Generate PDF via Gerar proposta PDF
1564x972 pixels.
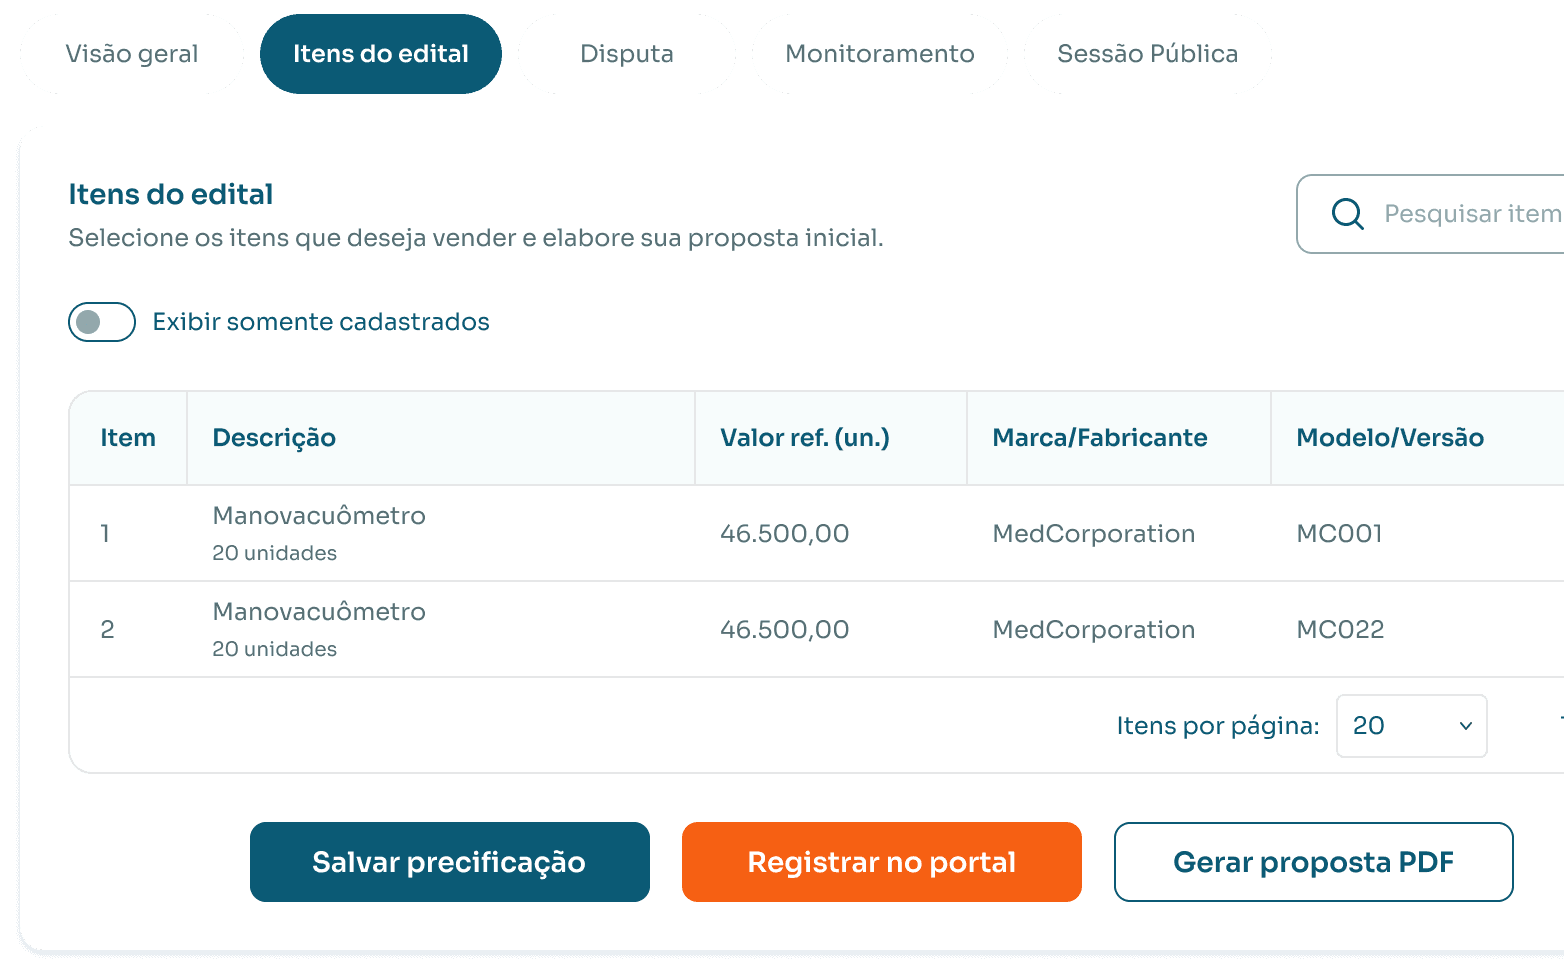pos(1313,862)
